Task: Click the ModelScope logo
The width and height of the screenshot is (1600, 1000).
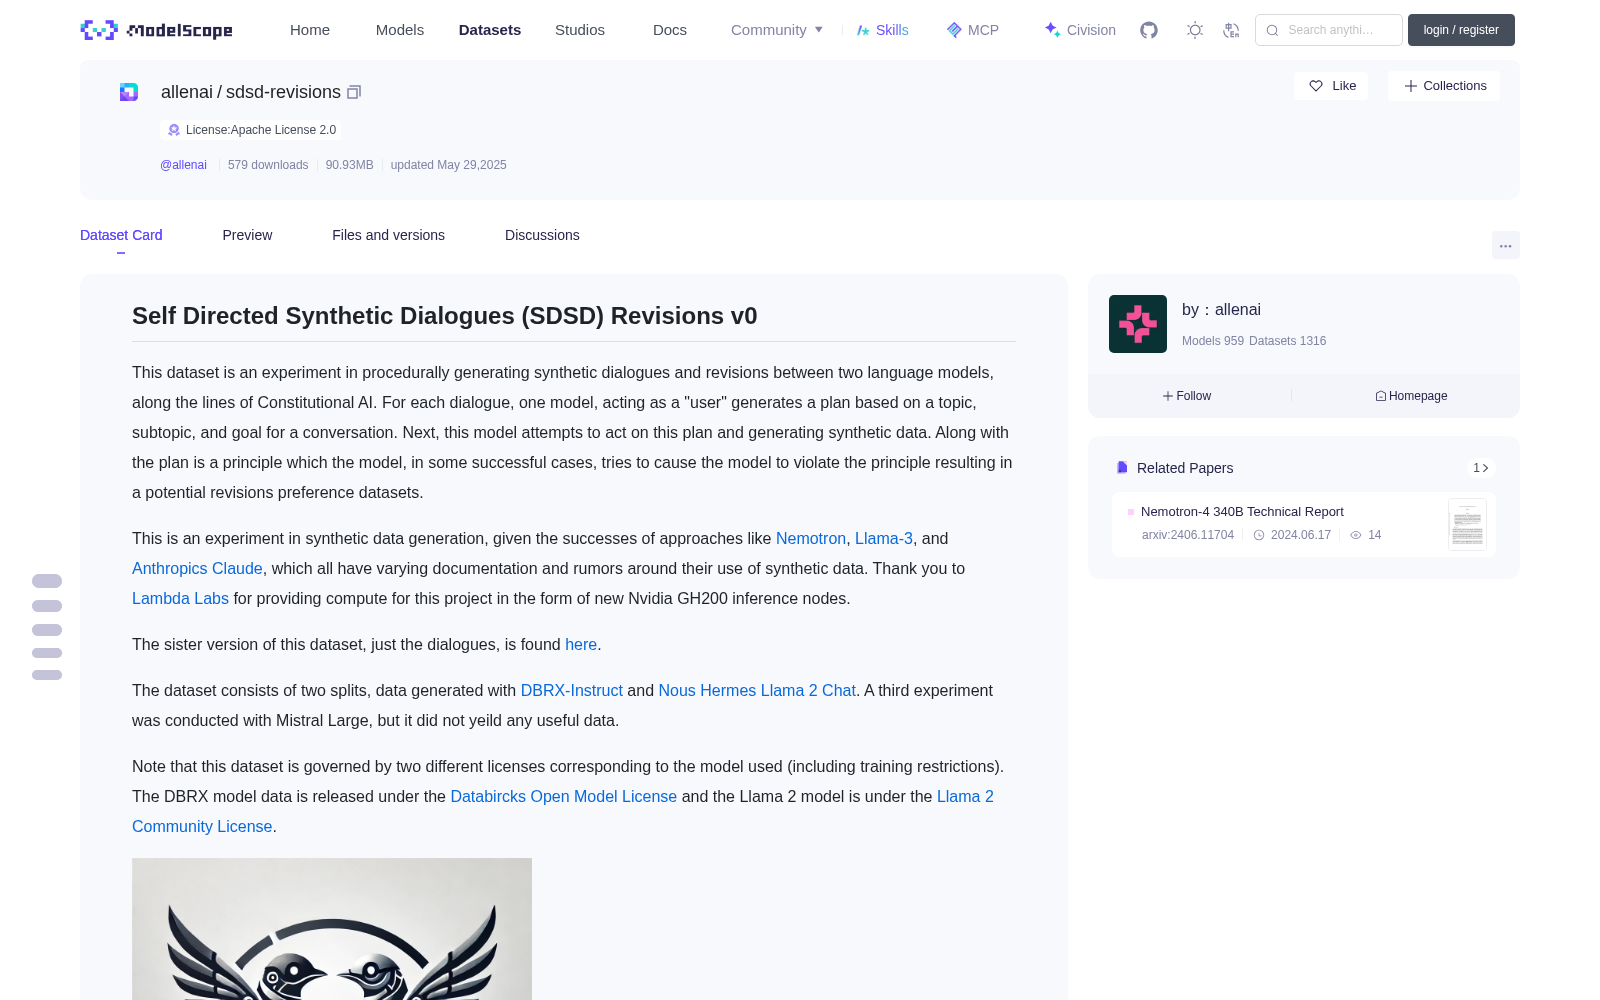Action: 157,30
